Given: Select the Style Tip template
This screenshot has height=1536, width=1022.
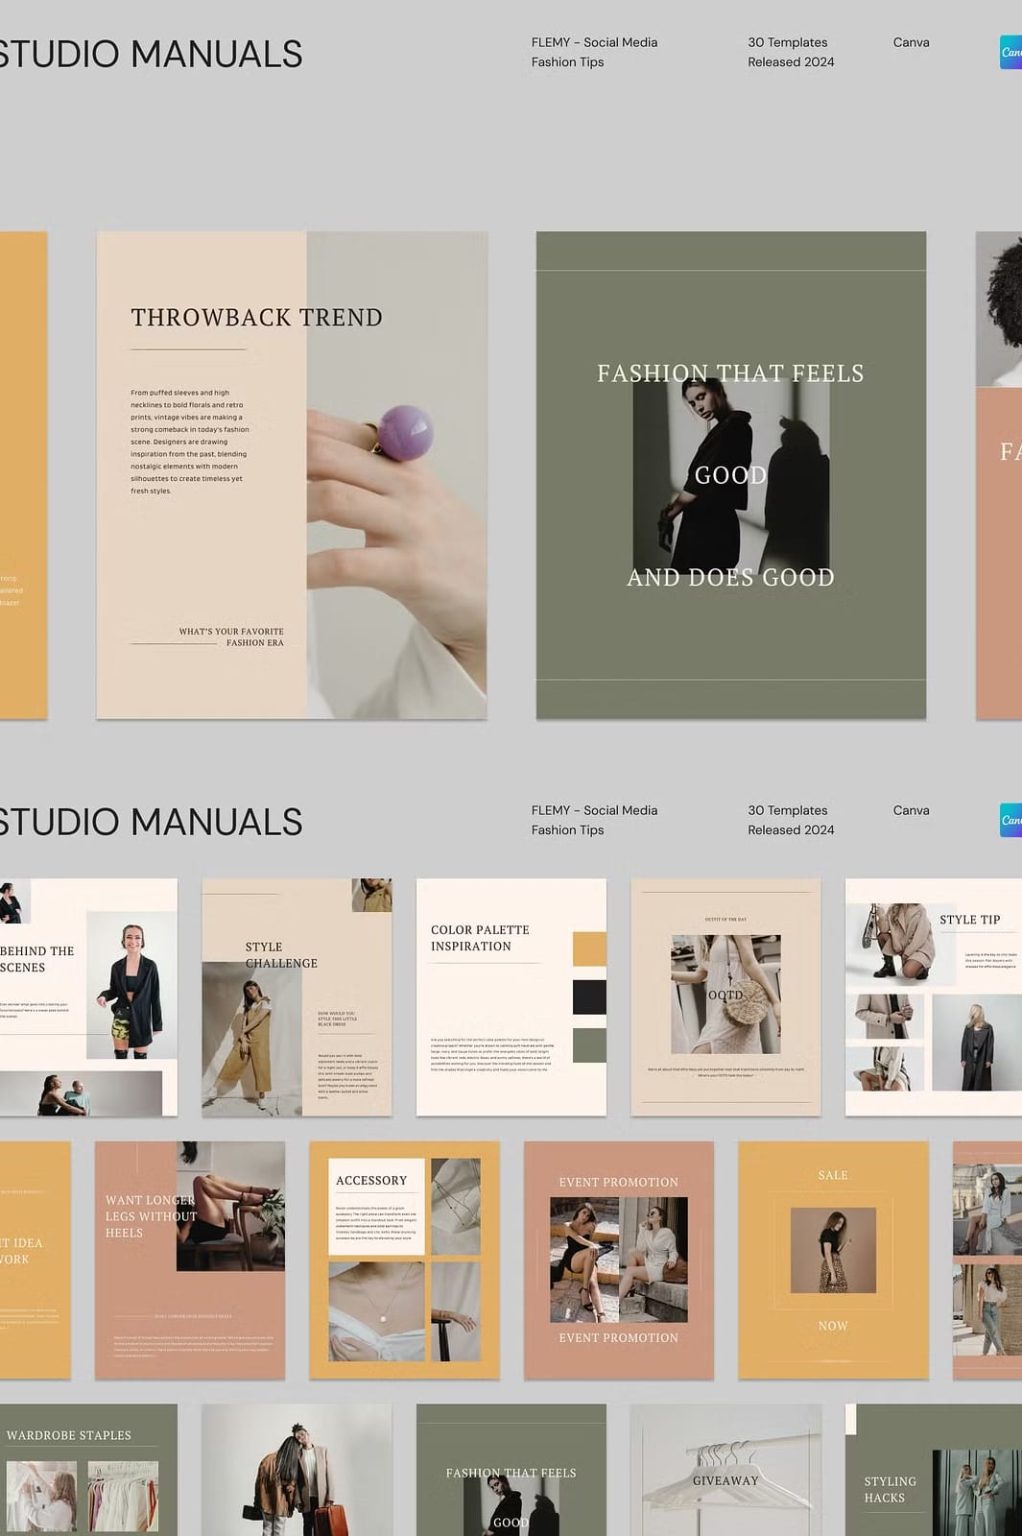Looking at the screenshot, I should (x=934, y=997).
